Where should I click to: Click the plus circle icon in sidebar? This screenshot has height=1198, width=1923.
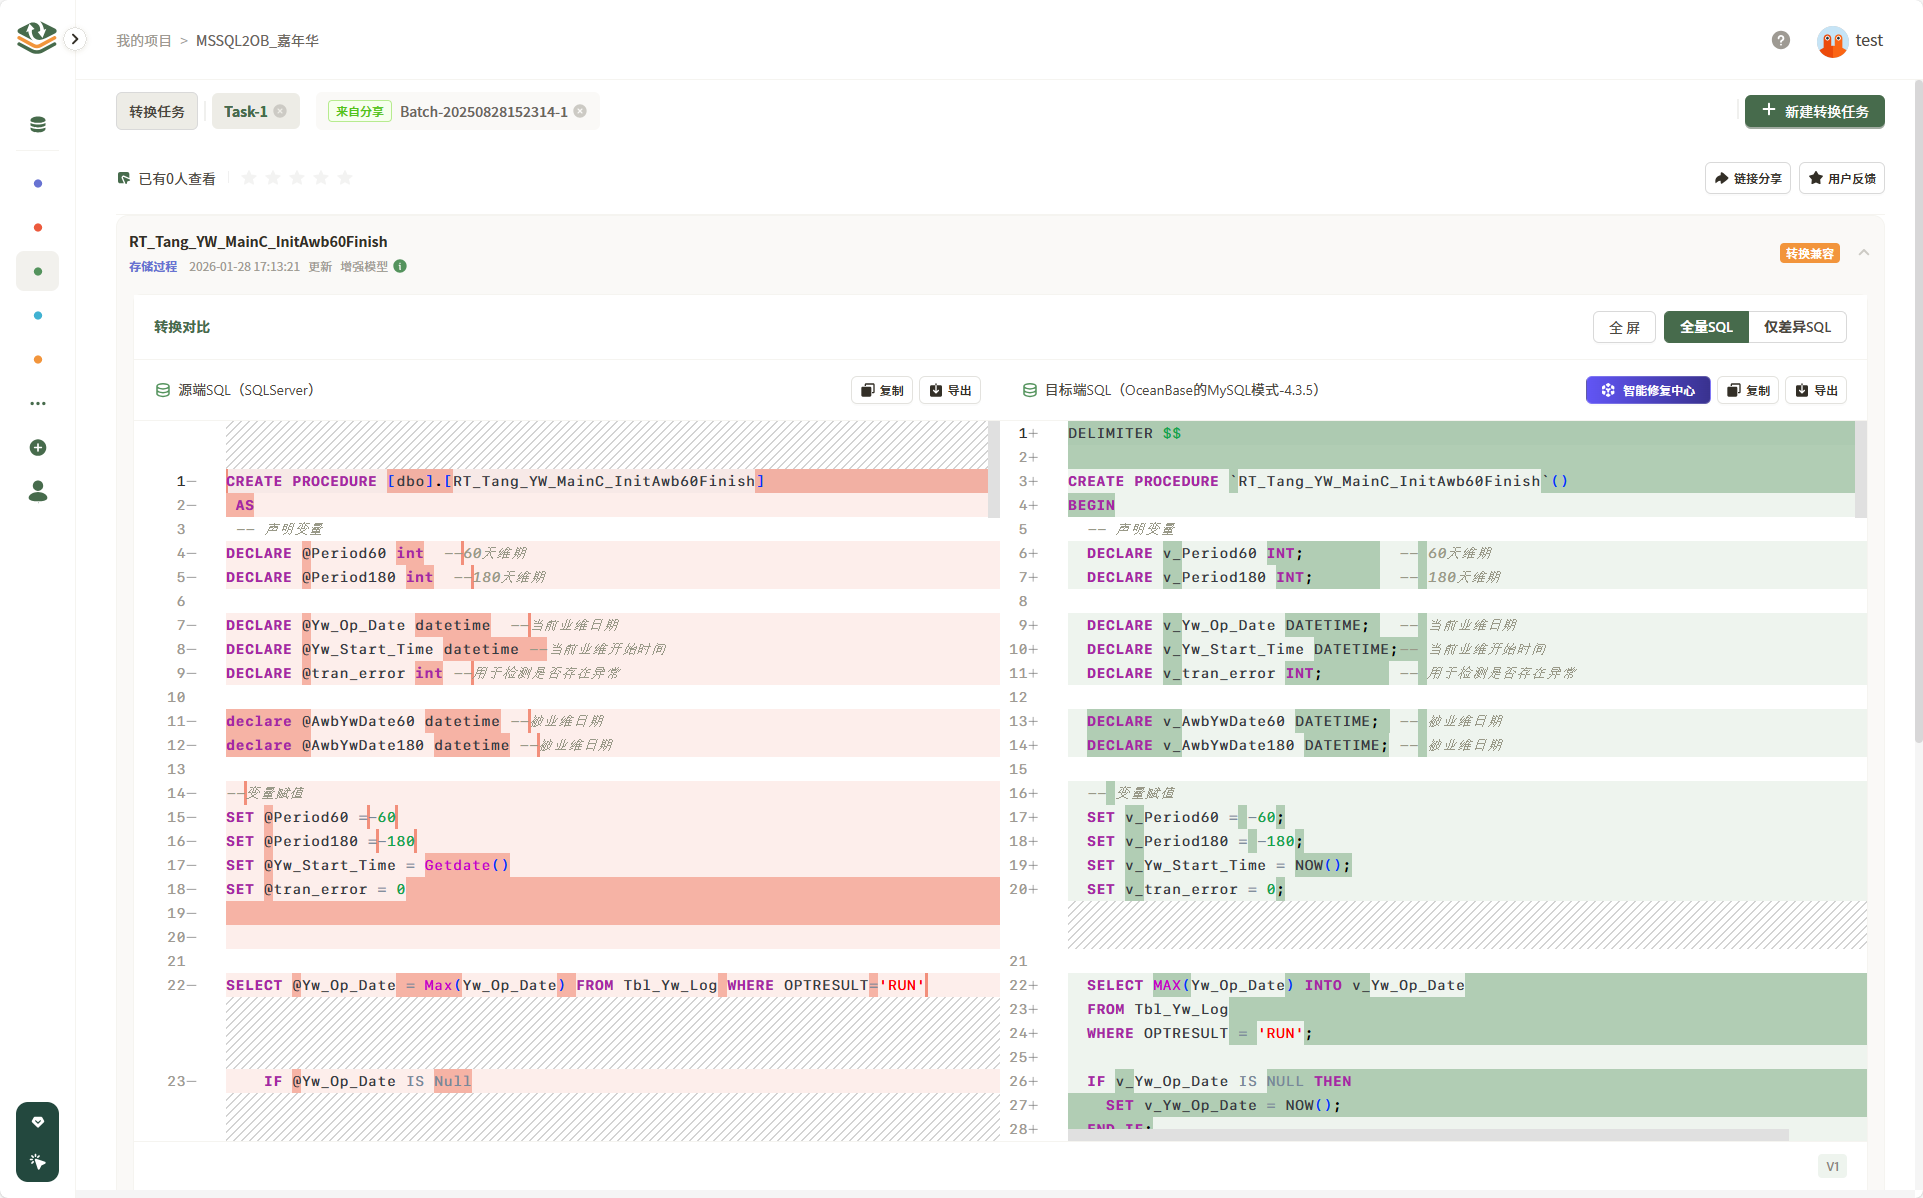[x=38, y=447]
